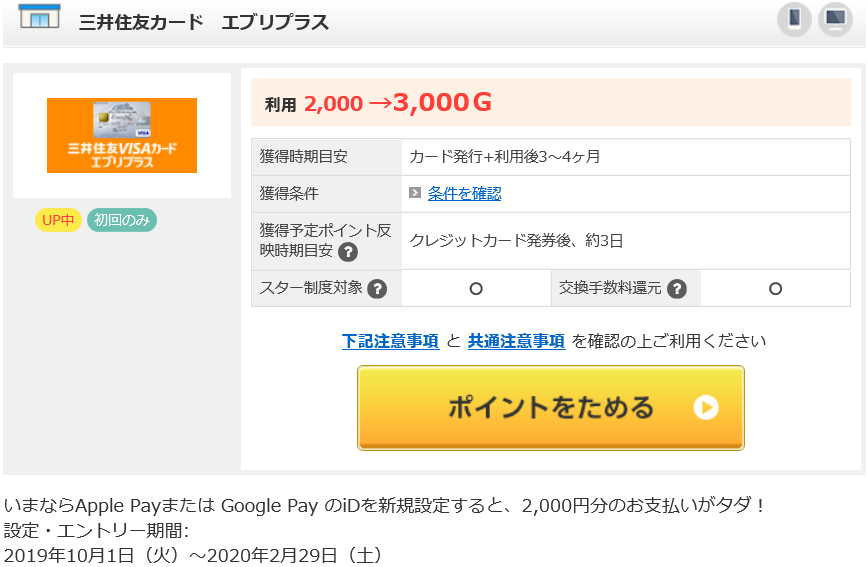Click the UP中 badge
The width and height of the screenshot is (868, 567).
[58, 220]
